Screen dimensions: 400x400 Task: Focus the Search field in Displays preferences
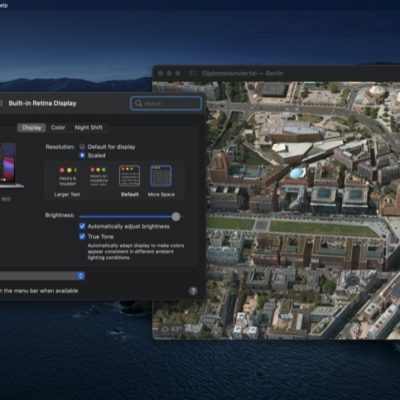[x=166, y=103]
